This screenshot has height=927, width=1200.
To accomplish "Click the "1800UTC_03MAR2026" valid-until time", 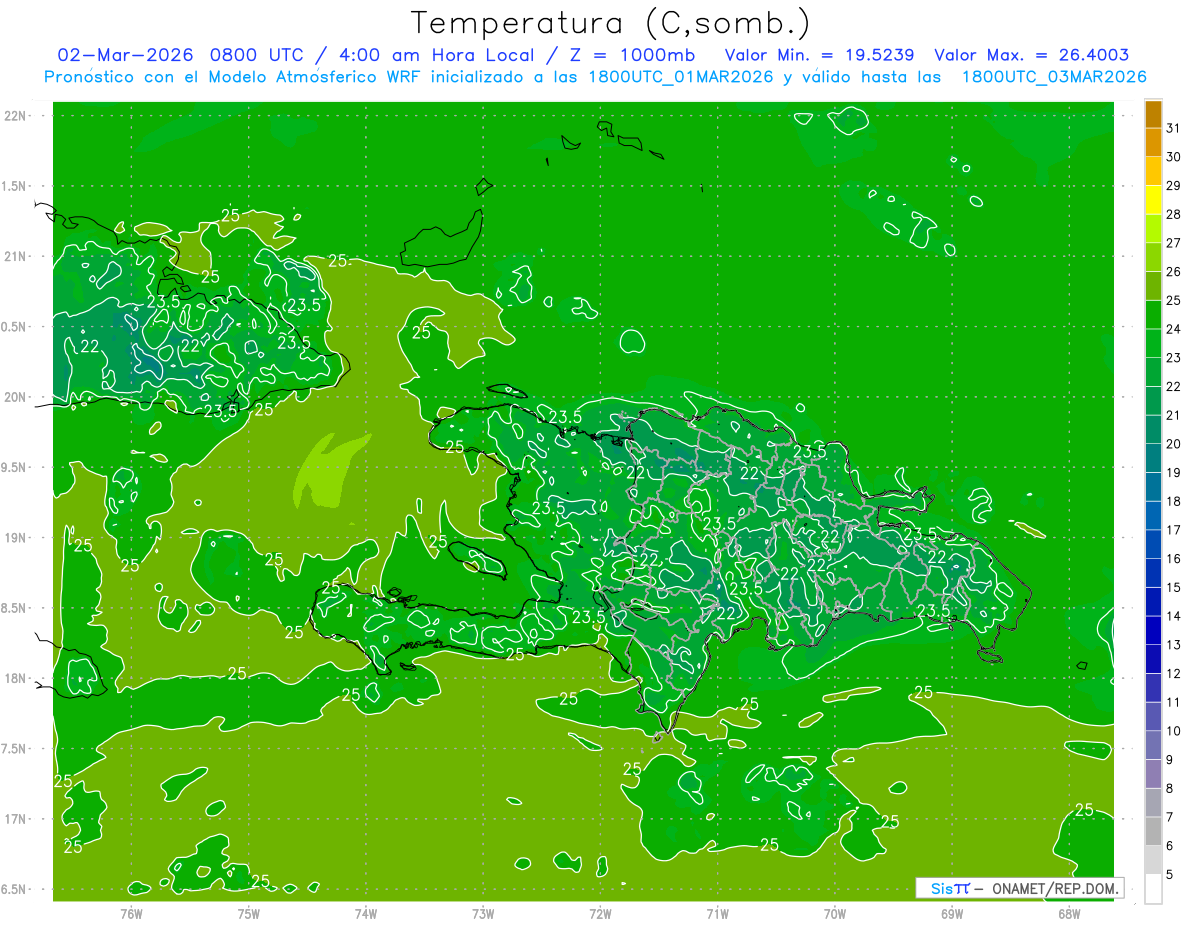I will (1053, 77).
